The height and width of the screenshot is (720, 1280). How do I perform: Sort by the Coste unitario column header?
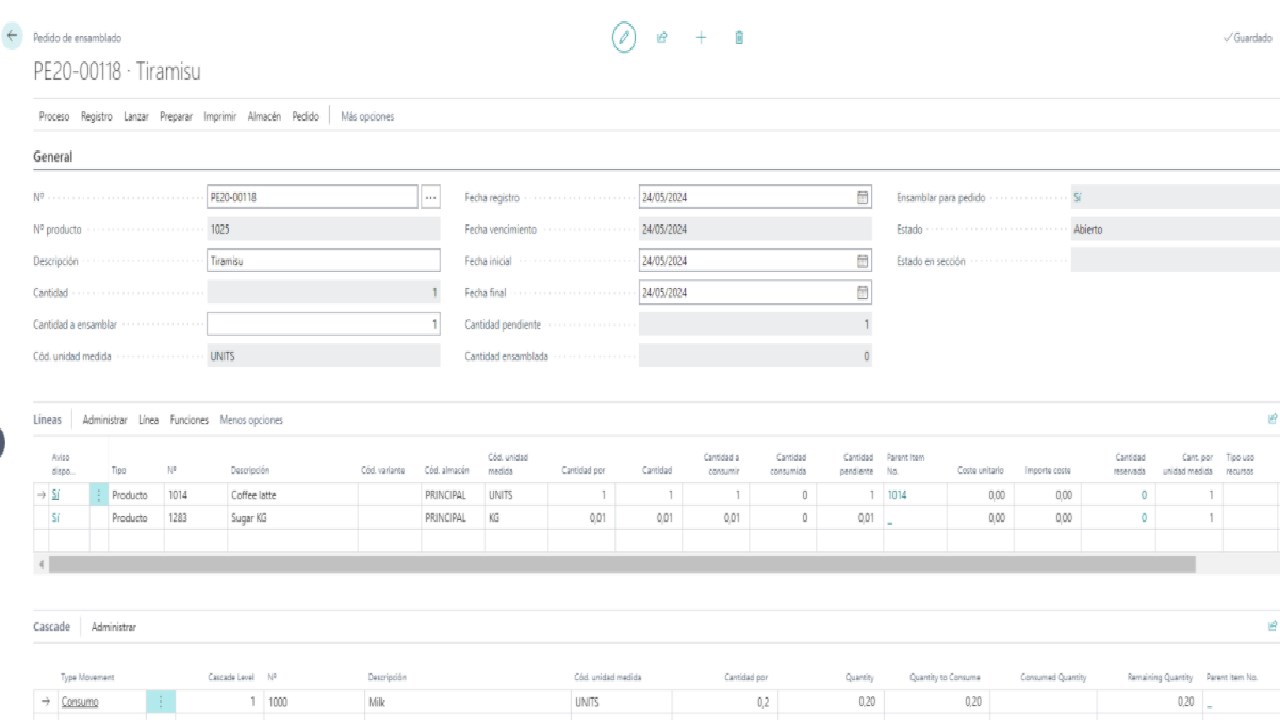pos(980,470)
